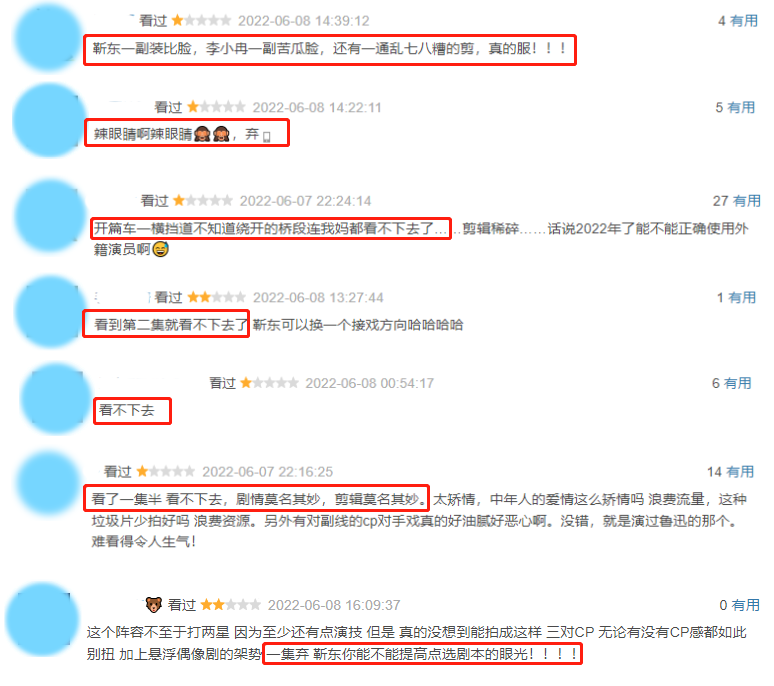Mark the 14 有用 review as useful

point(730,472)
